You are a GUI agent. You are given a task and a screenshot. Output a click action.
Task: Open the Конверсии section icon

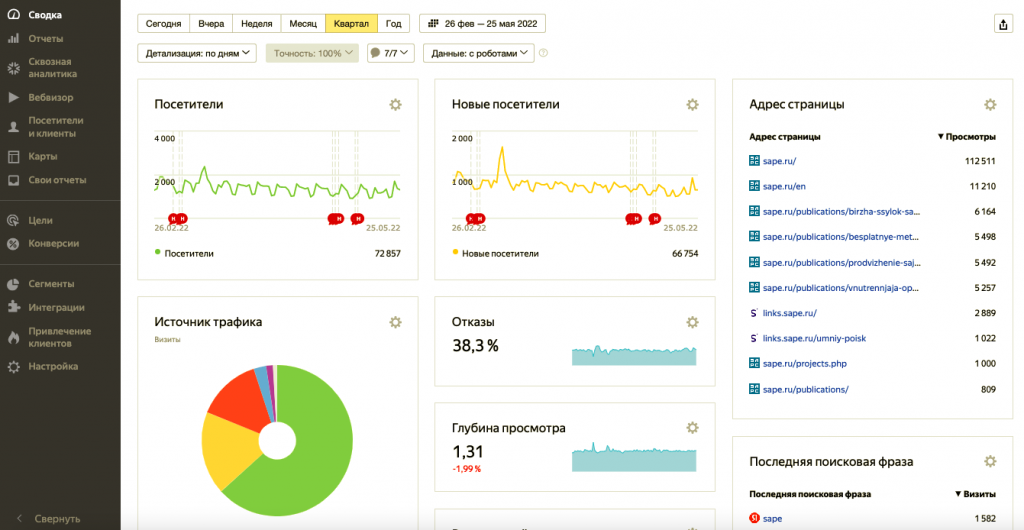point(13,243)
